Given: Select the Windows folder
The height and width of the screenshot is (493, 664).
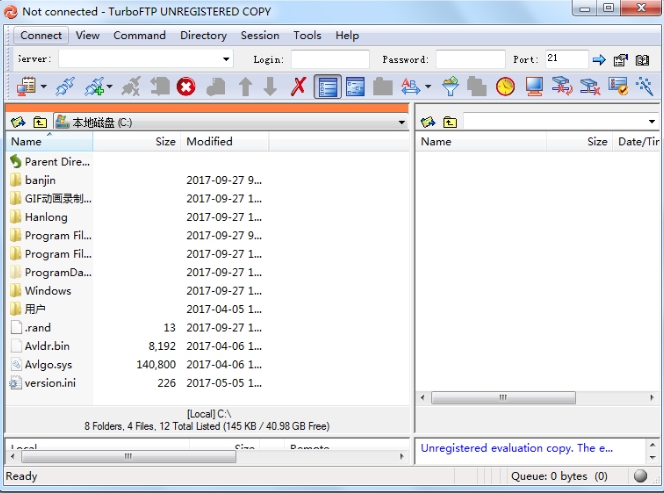Looking at the screenshot, I should point(41,291).
